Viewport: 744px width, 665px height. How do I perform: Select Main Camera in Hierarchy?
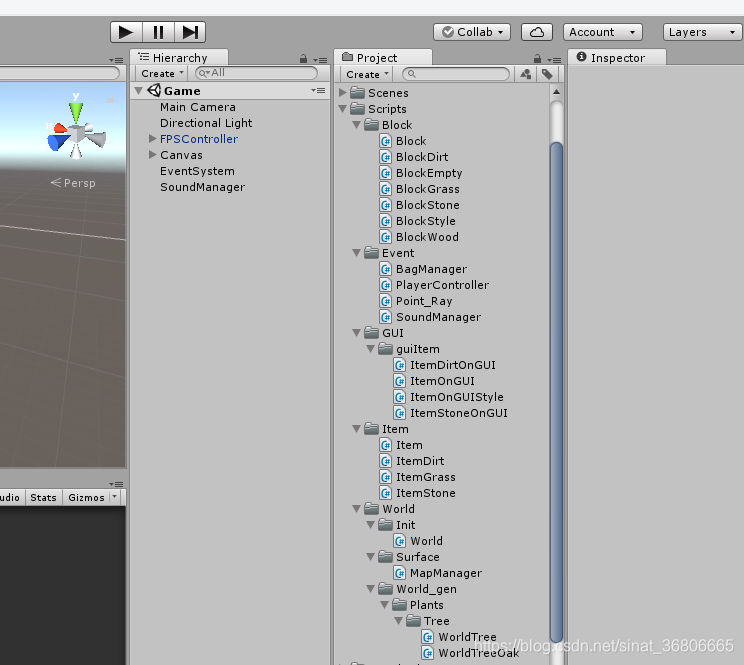(198, 107)
